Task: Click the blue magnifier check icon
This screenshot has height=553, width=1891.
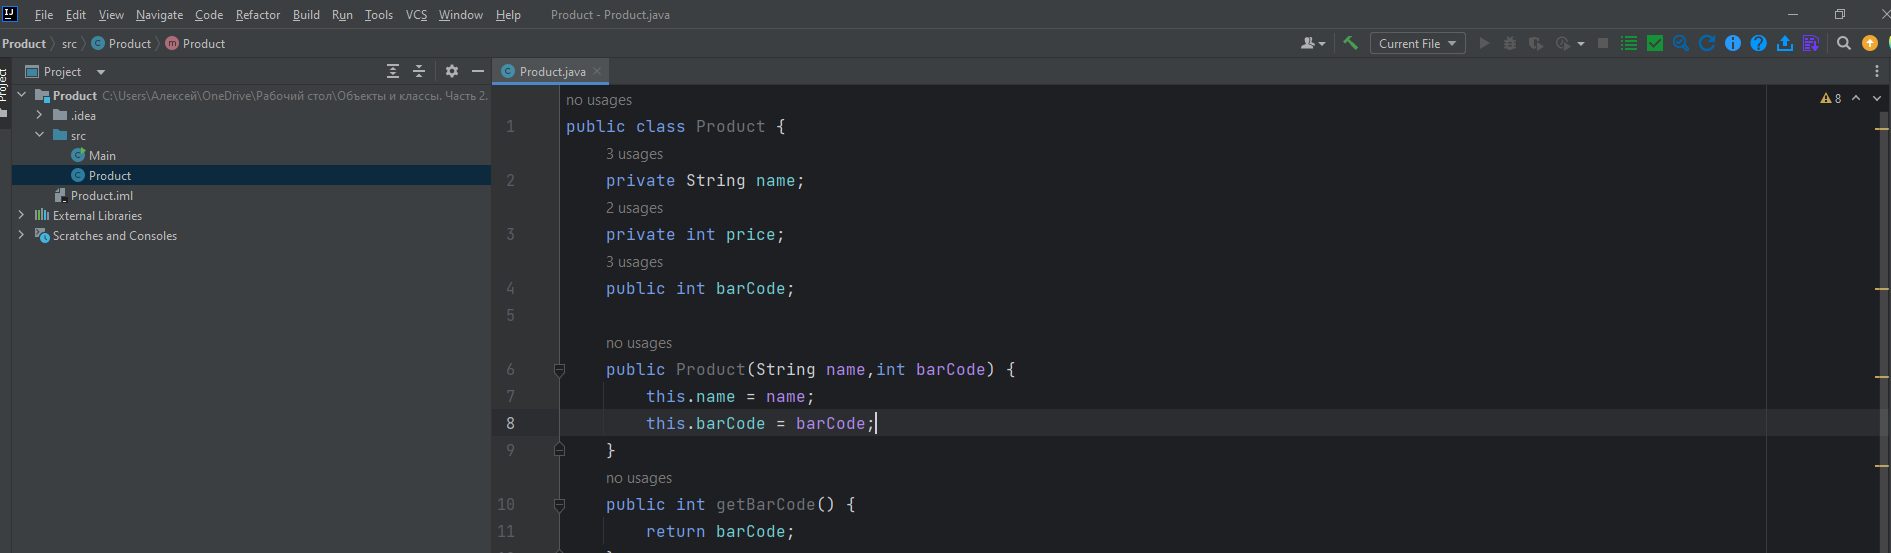Action: [x=1681, y=43]
